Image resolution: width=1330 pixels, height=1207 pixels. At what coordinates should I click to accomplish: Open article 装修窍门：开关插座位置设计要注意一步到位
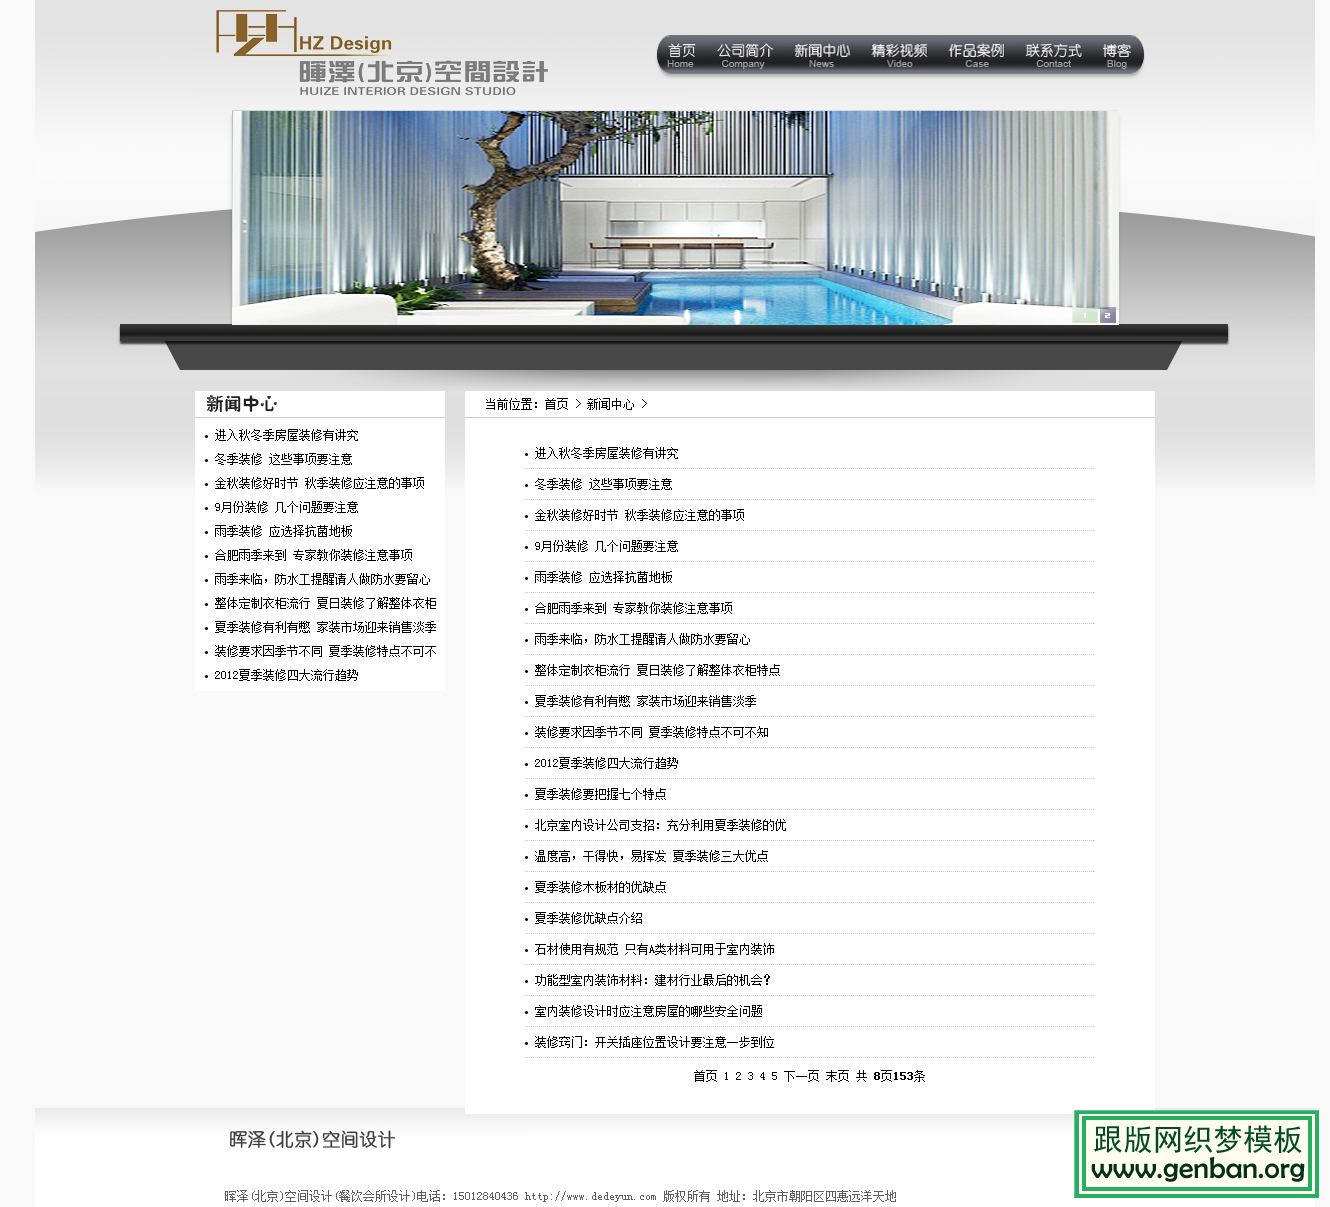pos(652,1042)
